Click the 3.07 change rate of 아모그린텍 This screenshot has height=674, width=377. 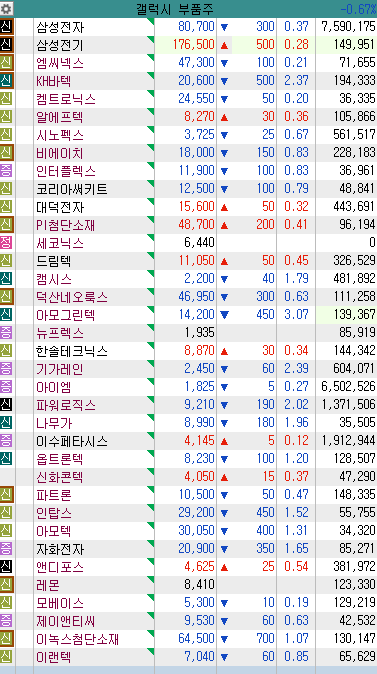(x=296, y=315)
